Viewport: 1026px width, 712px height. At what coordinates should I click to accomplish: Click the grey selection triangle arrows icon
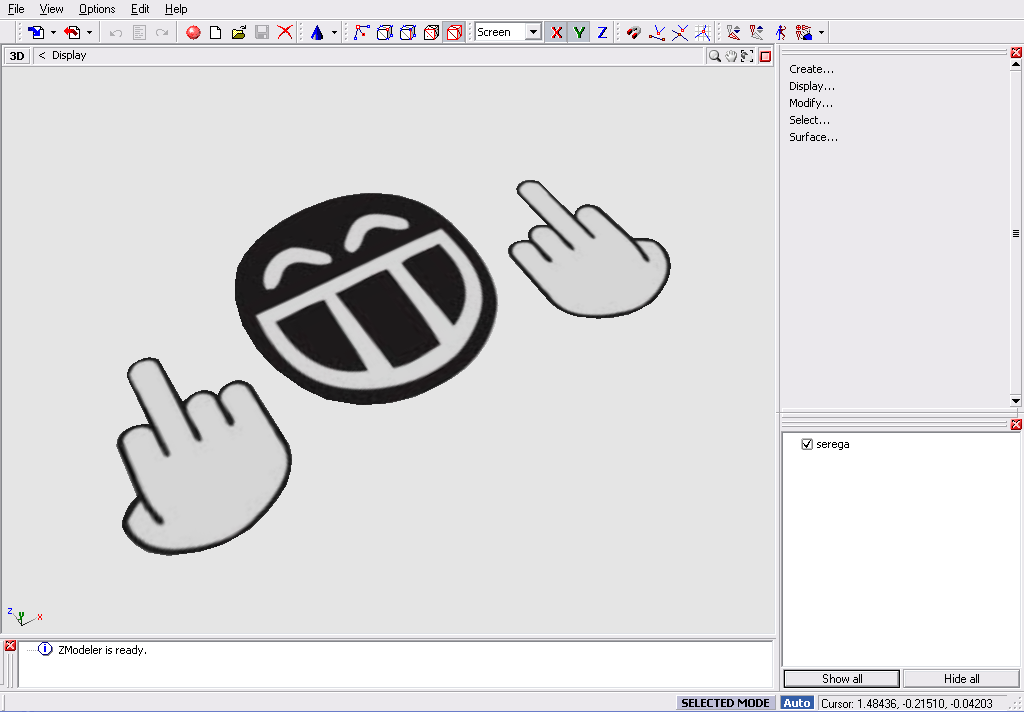tap(757, 32)
